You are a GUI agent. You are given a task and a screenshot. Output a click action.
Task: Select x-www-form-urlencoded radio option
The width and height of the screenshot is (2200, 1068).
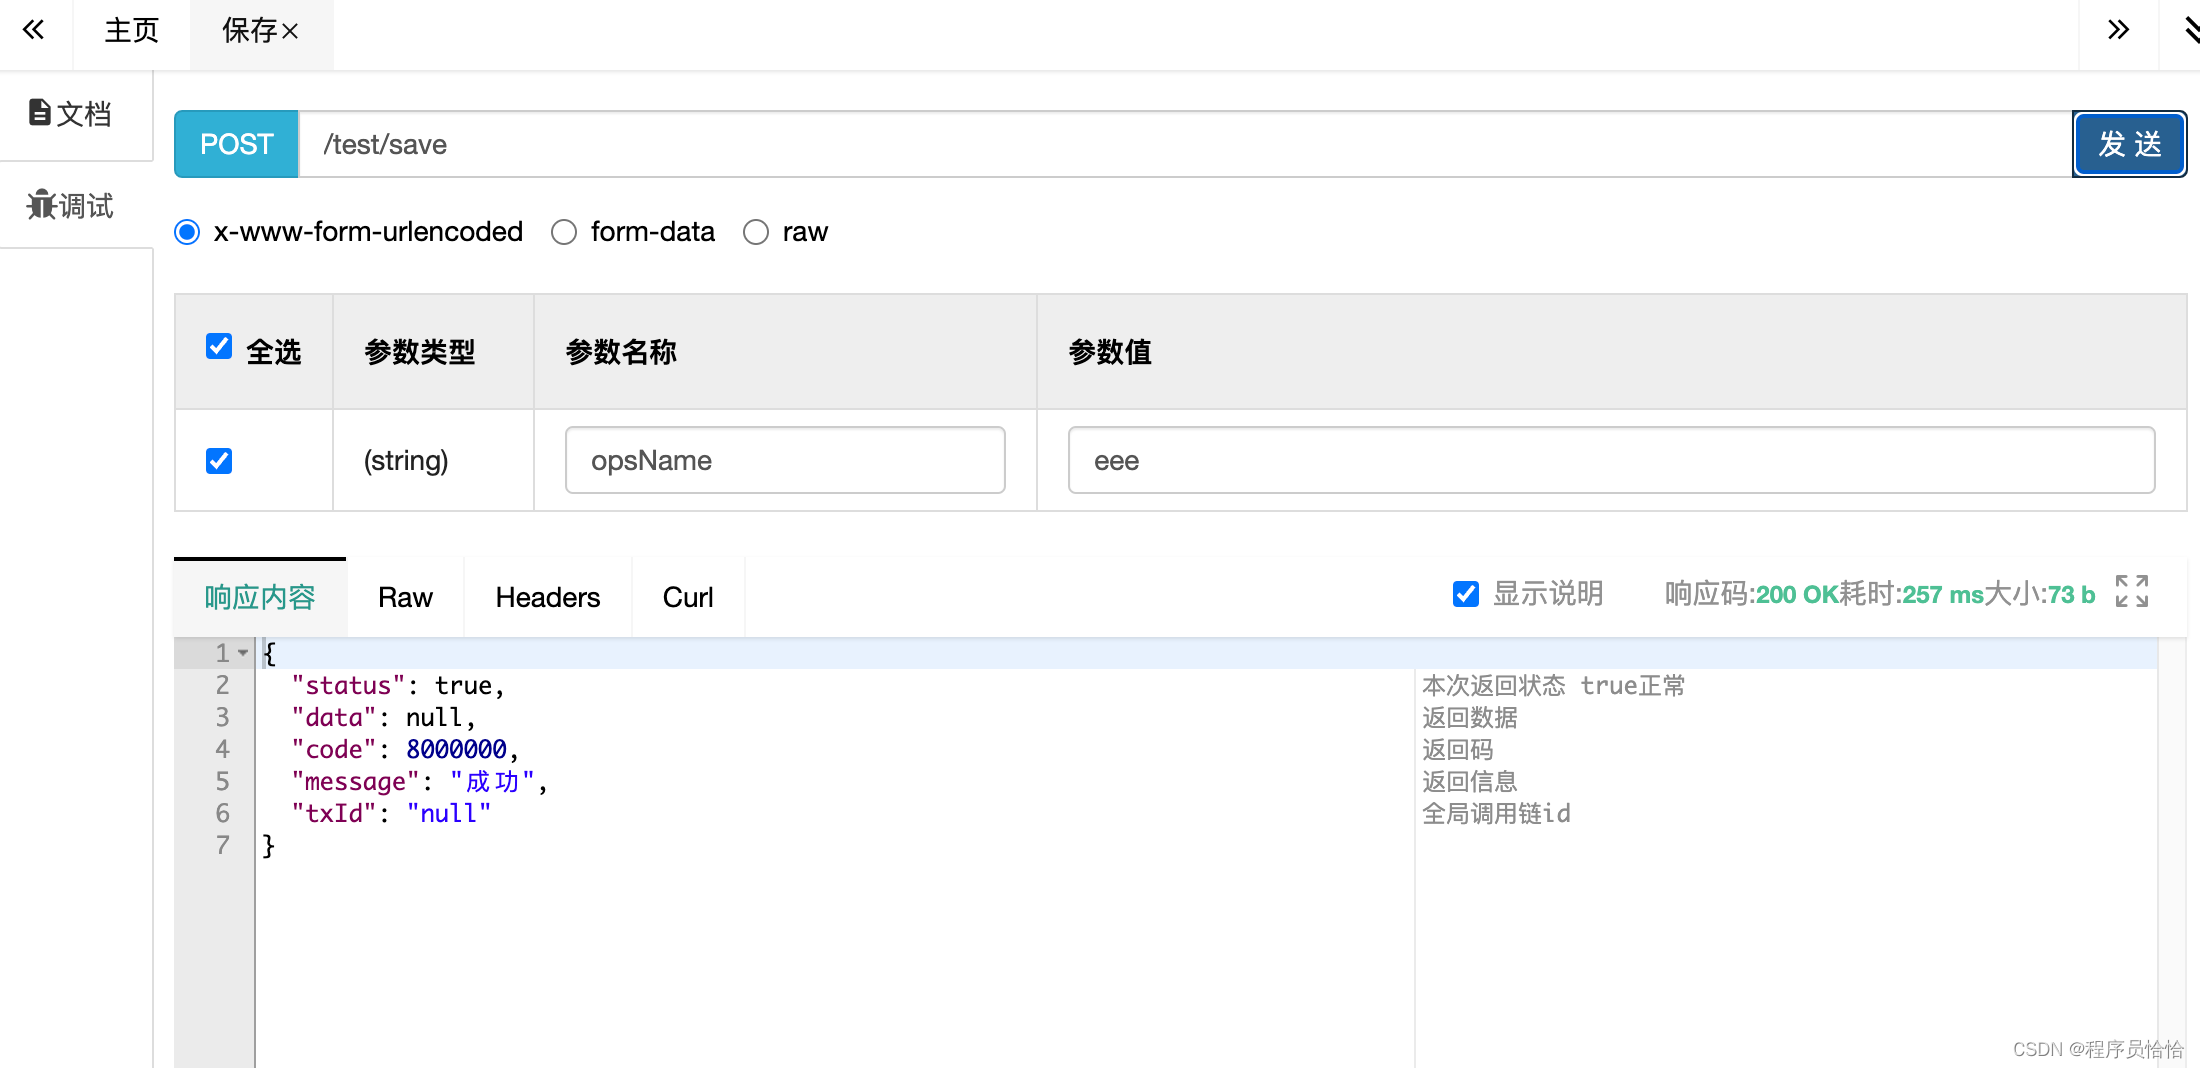click(187, 232)
